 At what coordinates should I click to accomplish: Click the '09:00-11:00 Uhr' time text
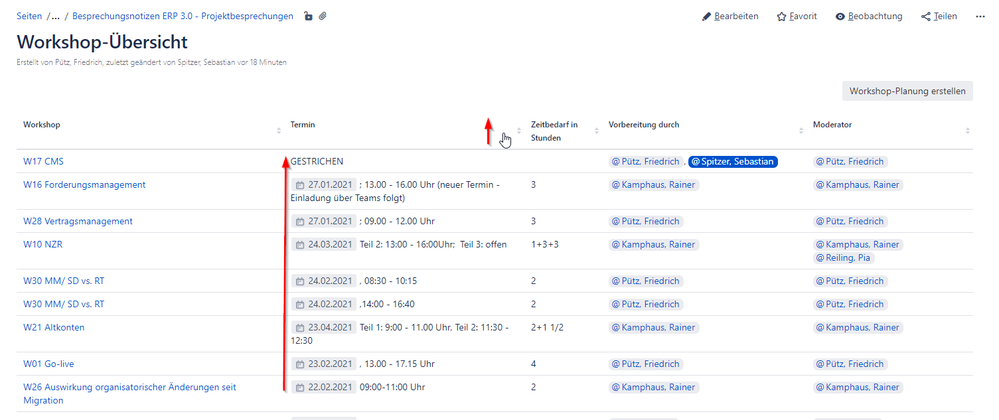click(392, 387)
